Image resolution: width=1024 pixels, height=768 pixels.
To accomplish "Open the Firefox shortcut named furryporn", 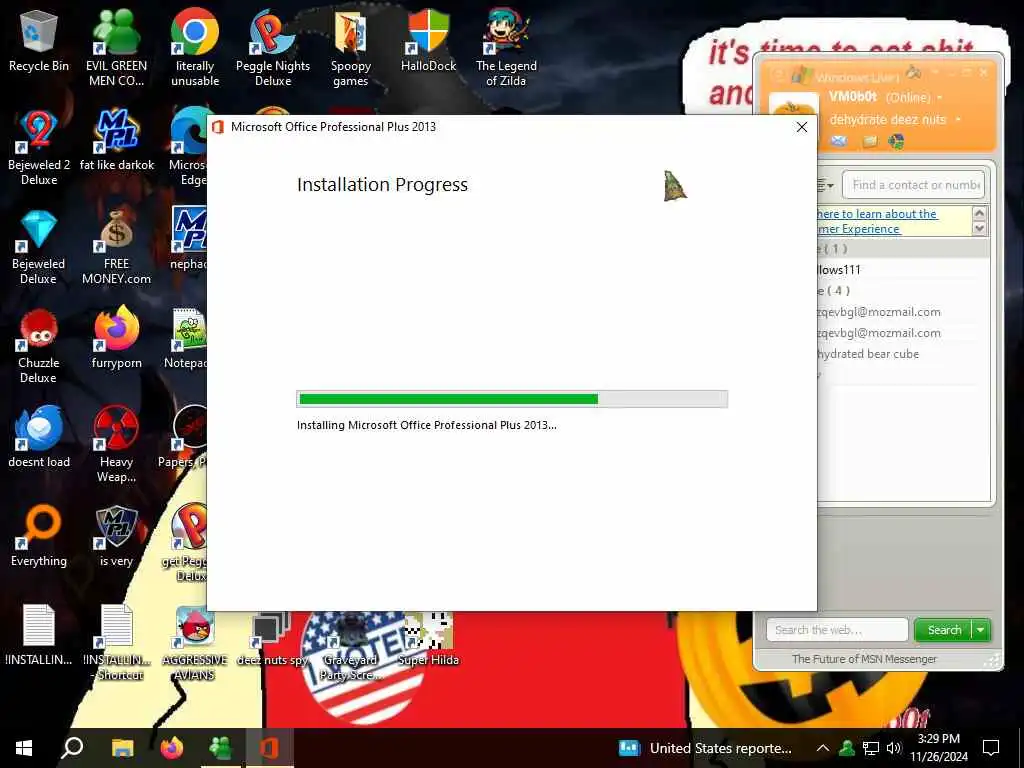I will [x=116, y=338].
